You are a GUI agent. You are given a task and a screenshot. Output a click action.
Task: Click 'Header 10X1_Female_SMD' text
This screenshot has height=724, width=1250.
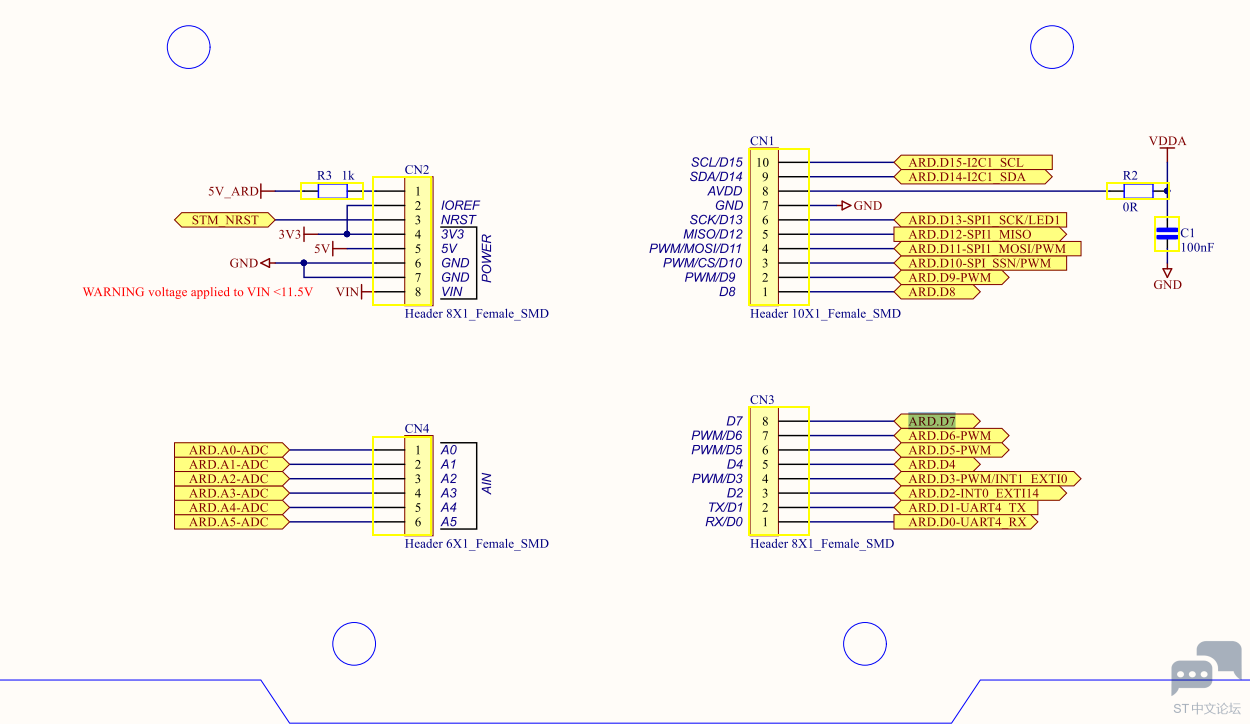point(825,314)
